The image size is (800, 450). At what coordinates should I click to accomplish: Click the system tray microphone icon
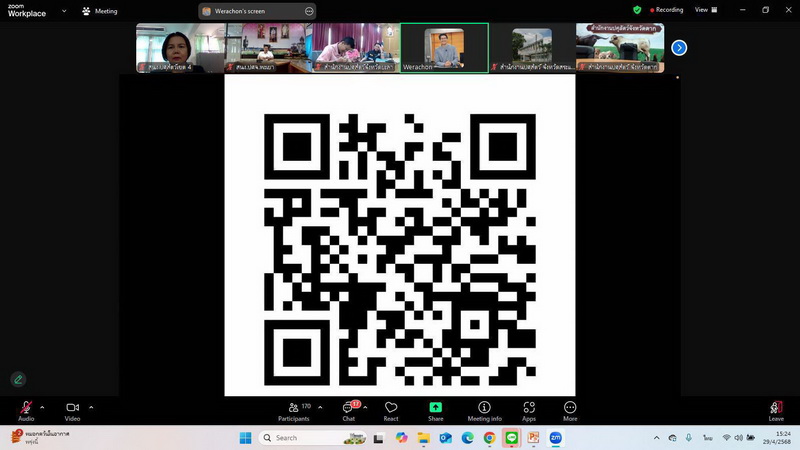[x=689, y=438]
